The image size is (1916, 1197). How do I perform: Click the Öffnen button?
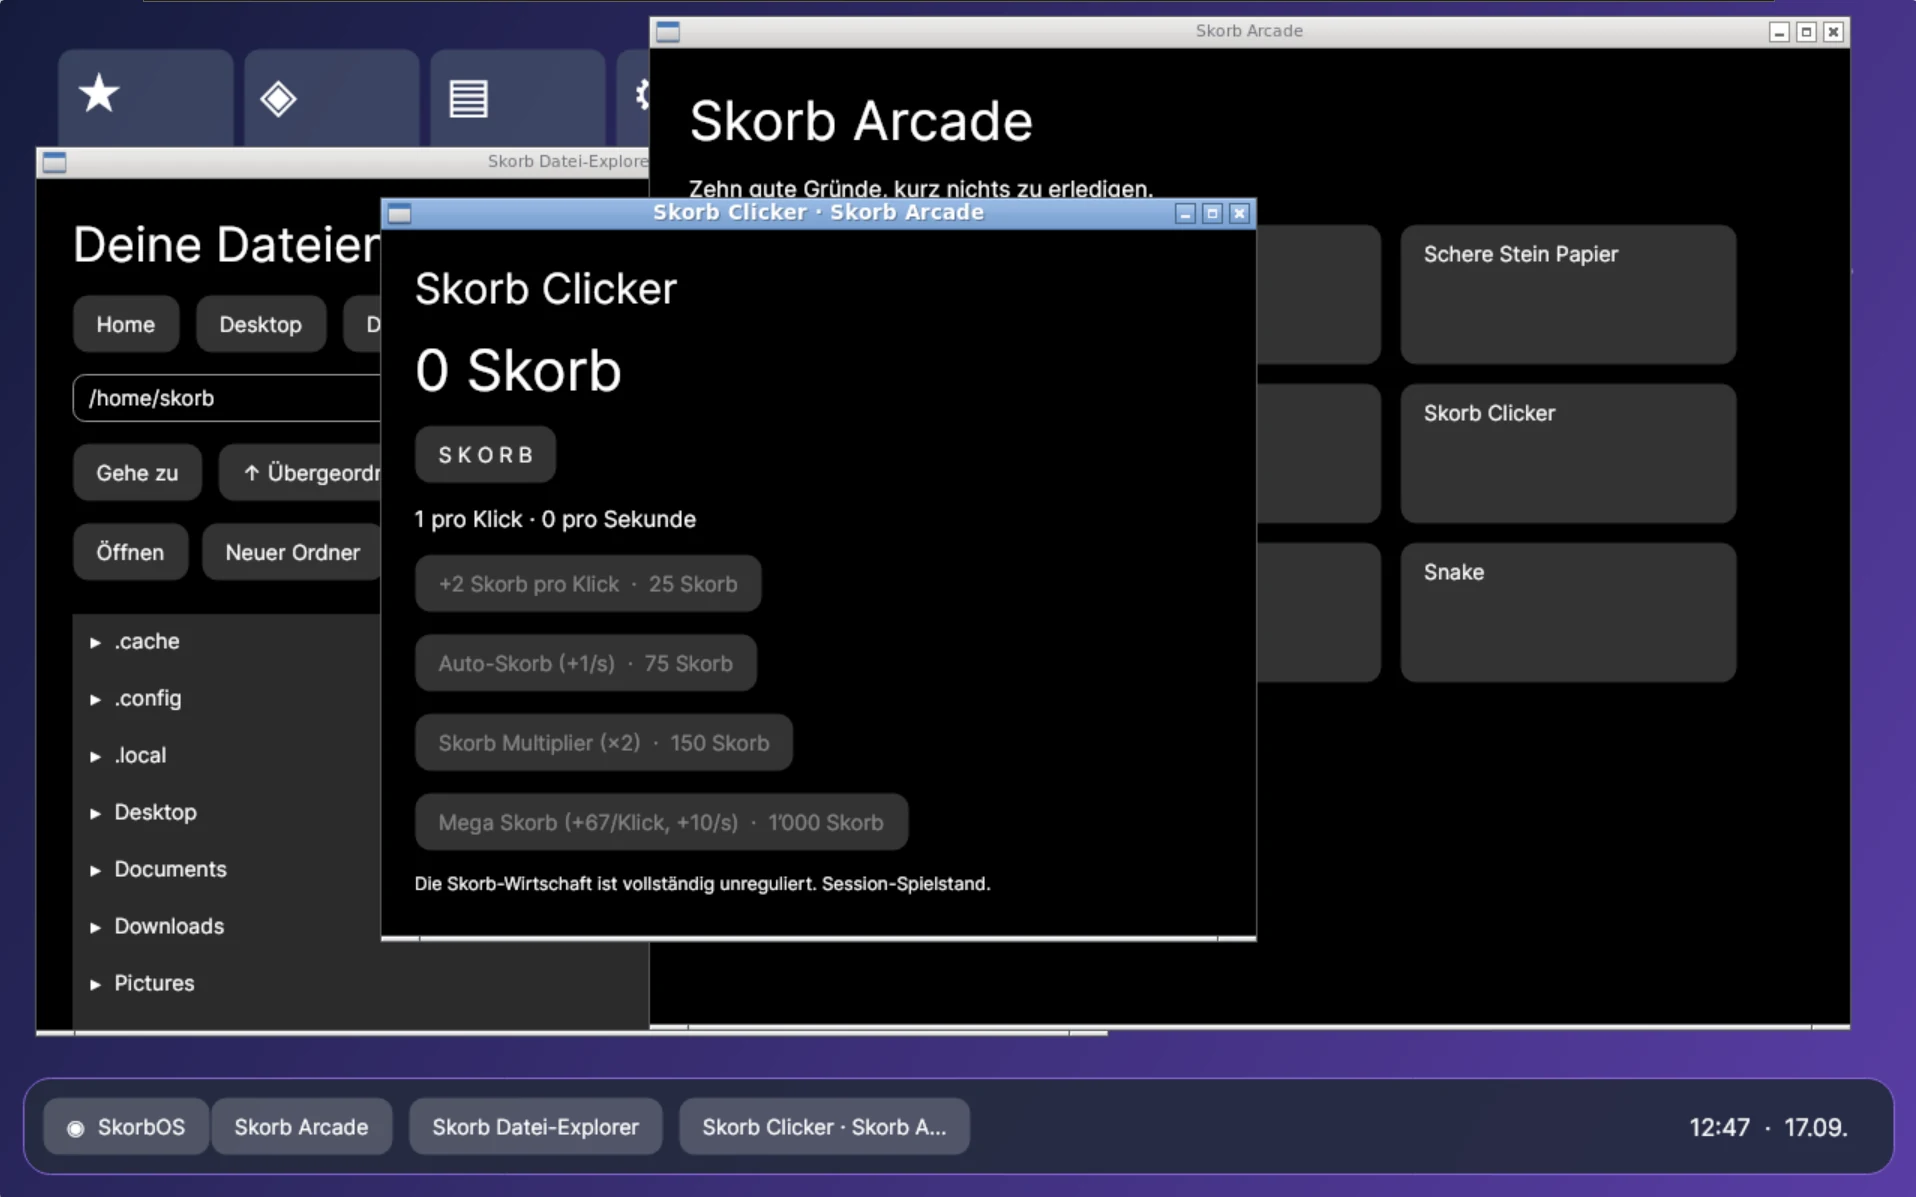(130, 552)
